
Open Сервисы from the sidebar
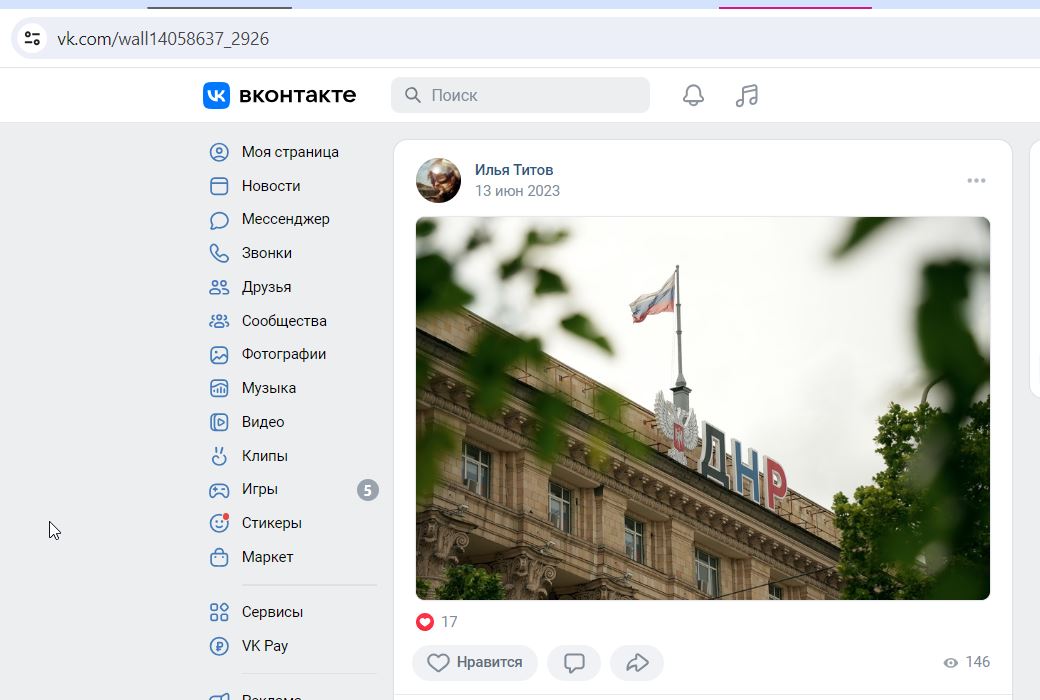coord(272,612)
